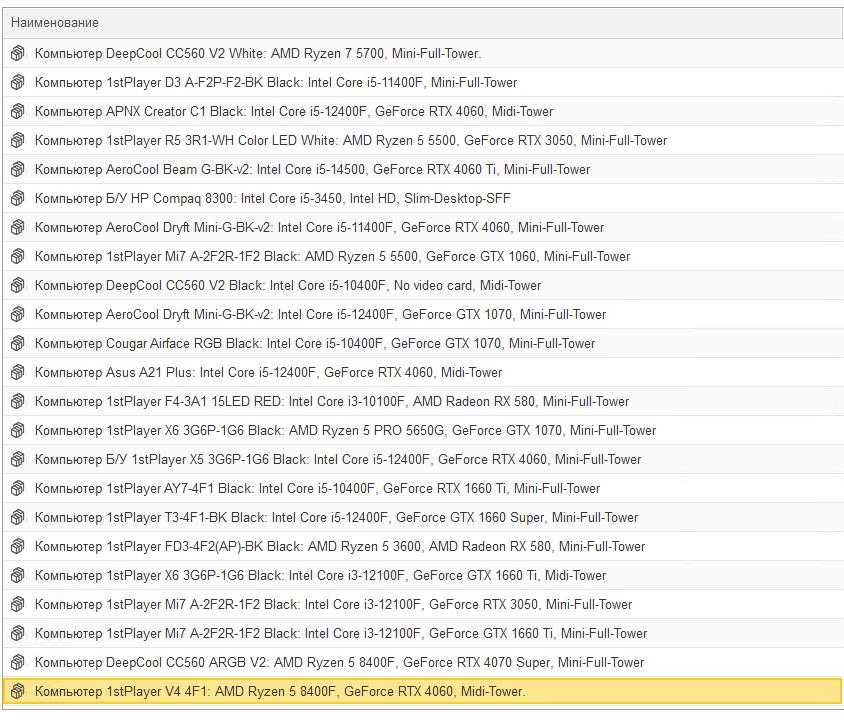This screenshot has height=721, width=844.
Task: Select Компьютер 1stPlayer R5 3R1-WH Color LED text
Action: [x=351, y=141]
